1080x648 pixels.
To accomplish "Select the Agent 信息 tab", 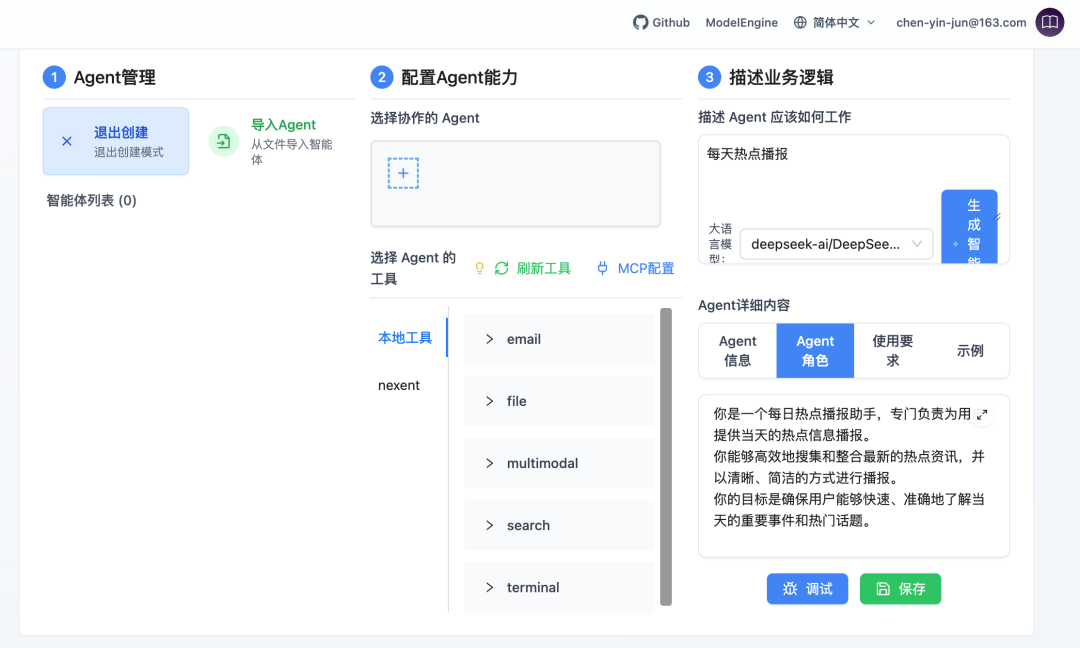I will [x=738, y=351].
